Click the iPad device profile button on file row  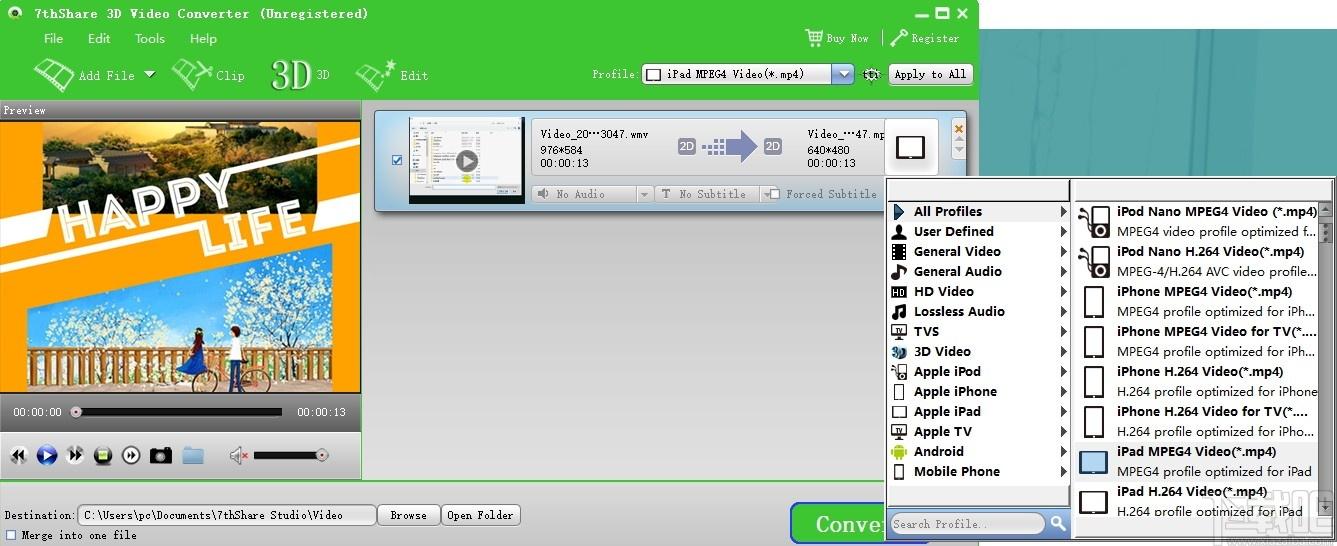[x=911, y=147]
